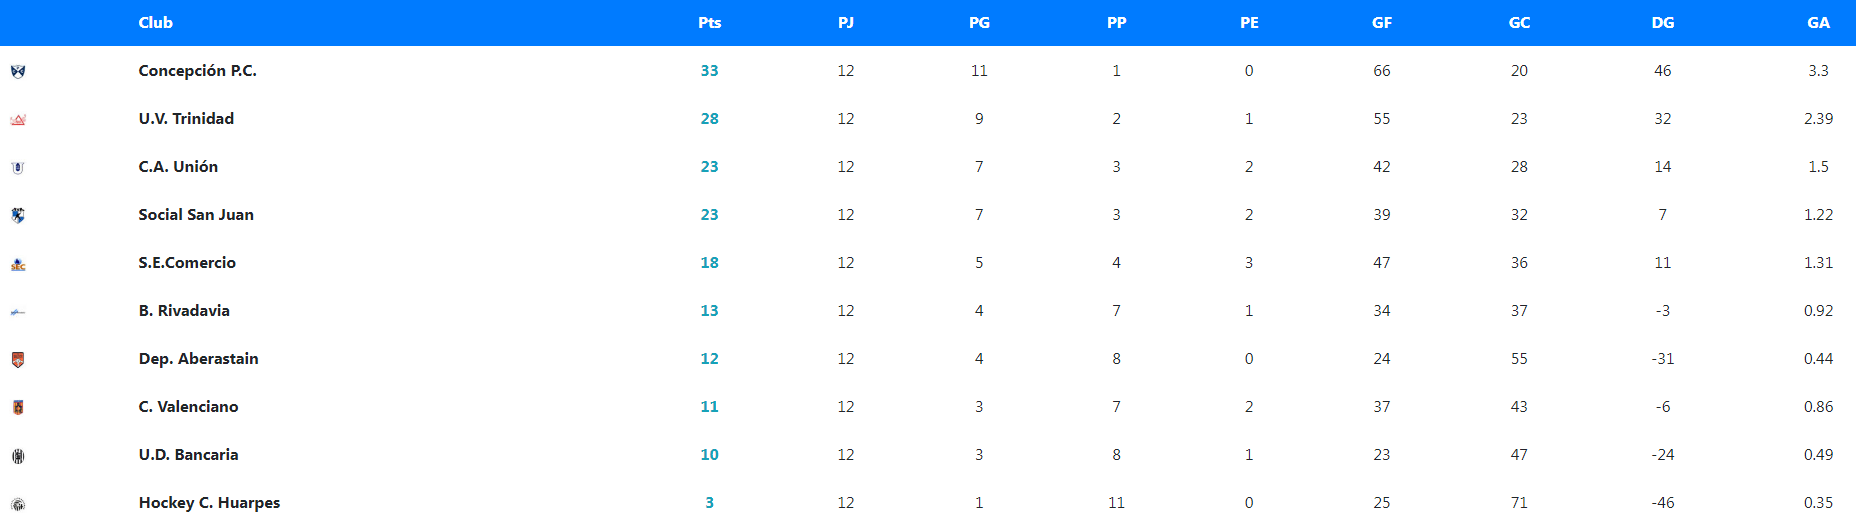Click the Concepción P.C. club crest icon

click(18, 71)
